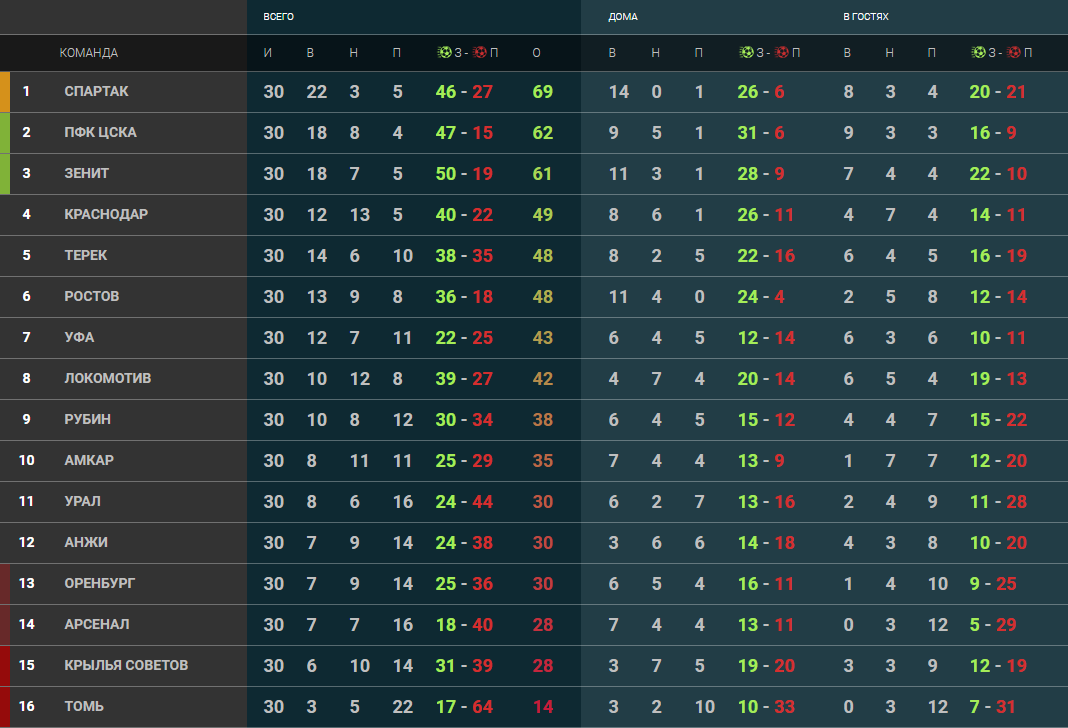Open the В ГОСТЯХ section header
The width and height of the screenshot is (1068, 728).
click(865, 17)
